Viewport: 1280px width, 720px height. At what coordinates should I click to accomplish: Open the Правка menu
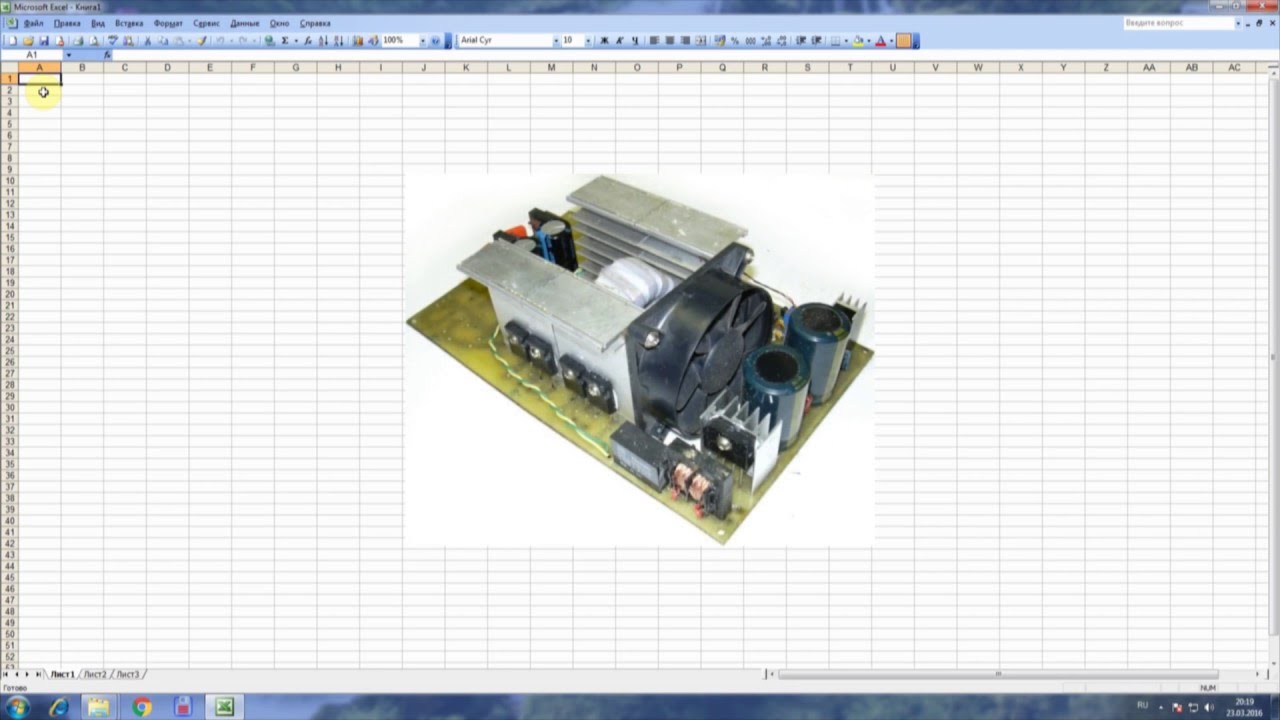point(67,23)
